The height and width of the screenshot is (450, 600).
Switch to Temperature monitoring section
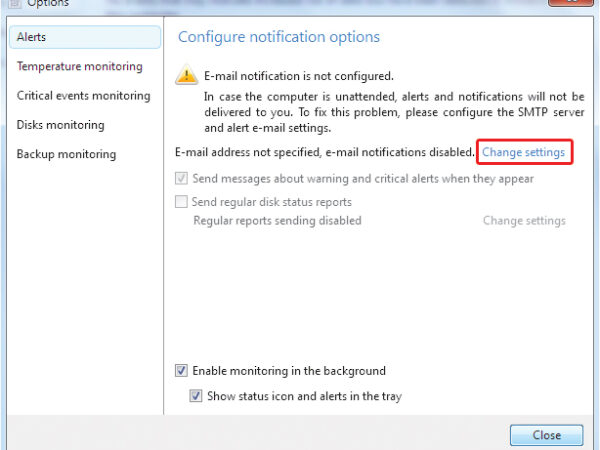80,67
